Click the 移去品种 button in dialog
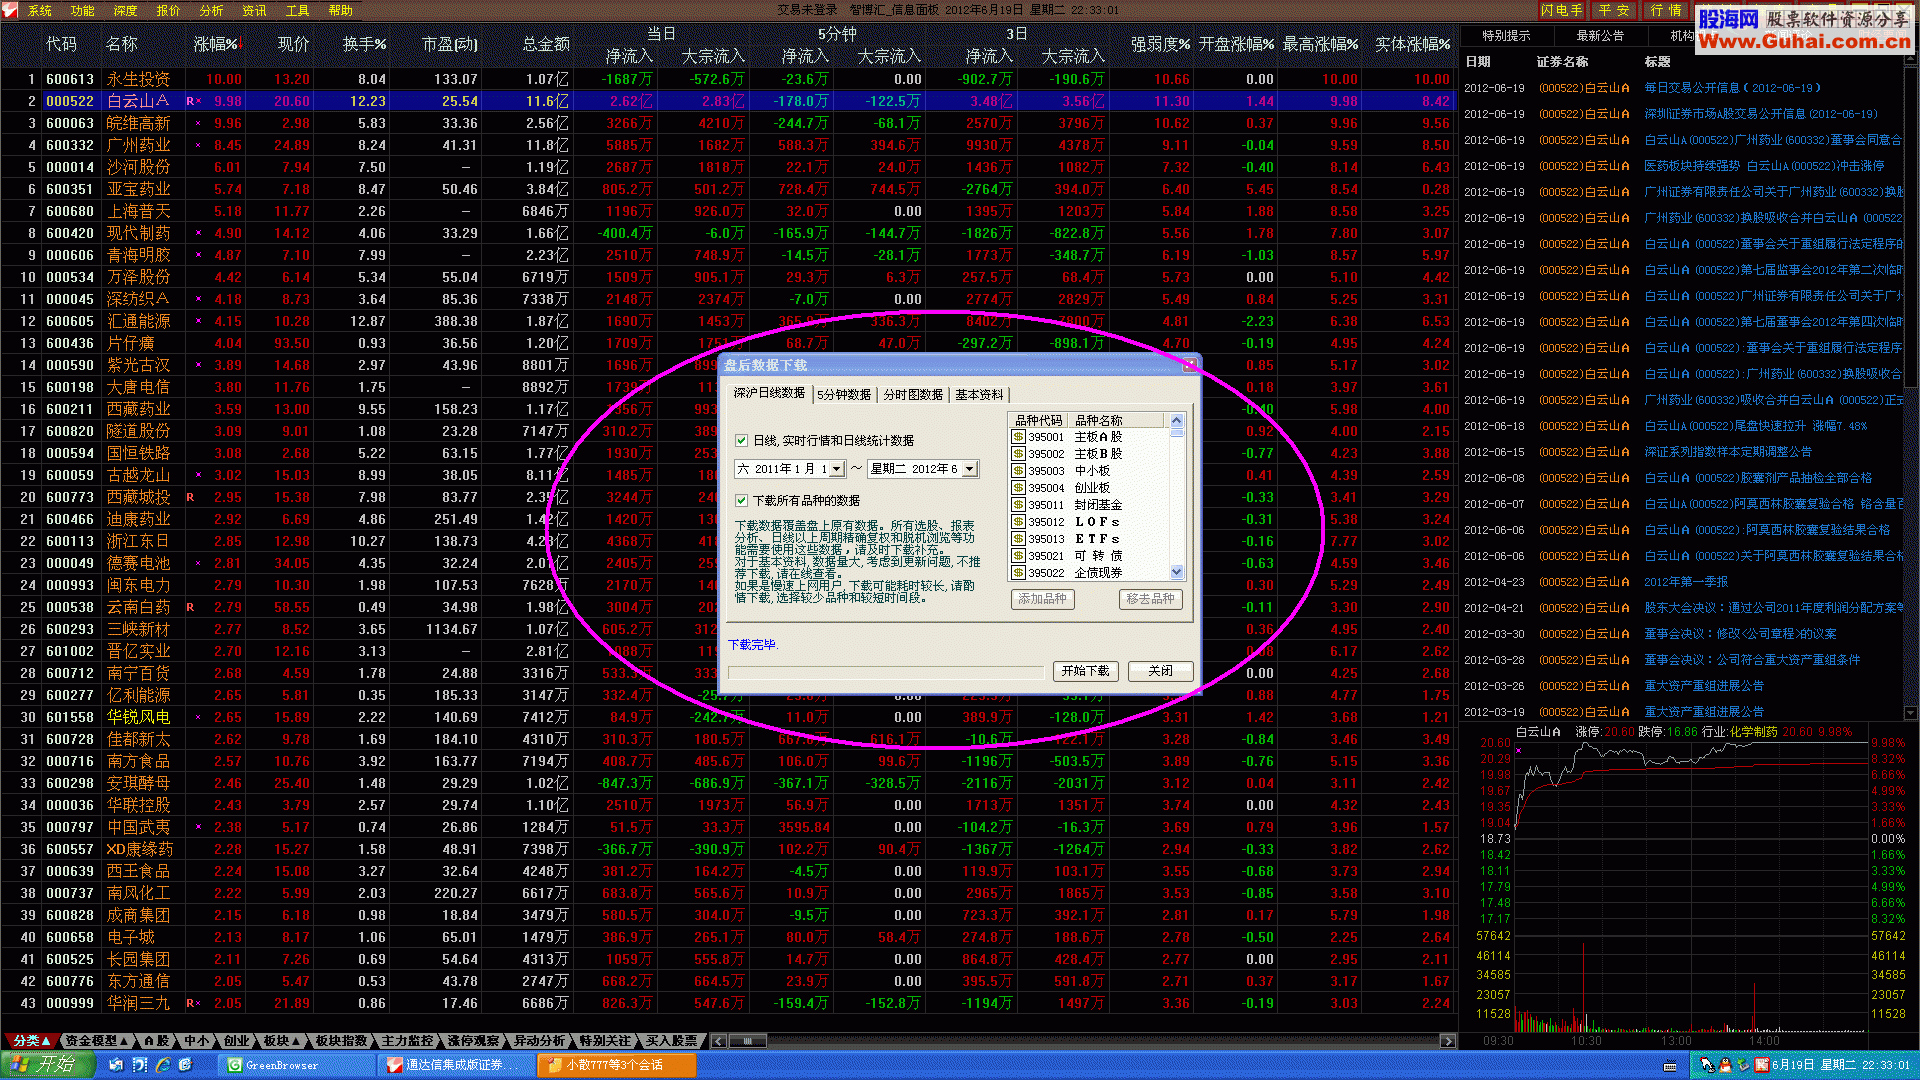This screenshot has width=1920, height=1080. point(1147,599)
